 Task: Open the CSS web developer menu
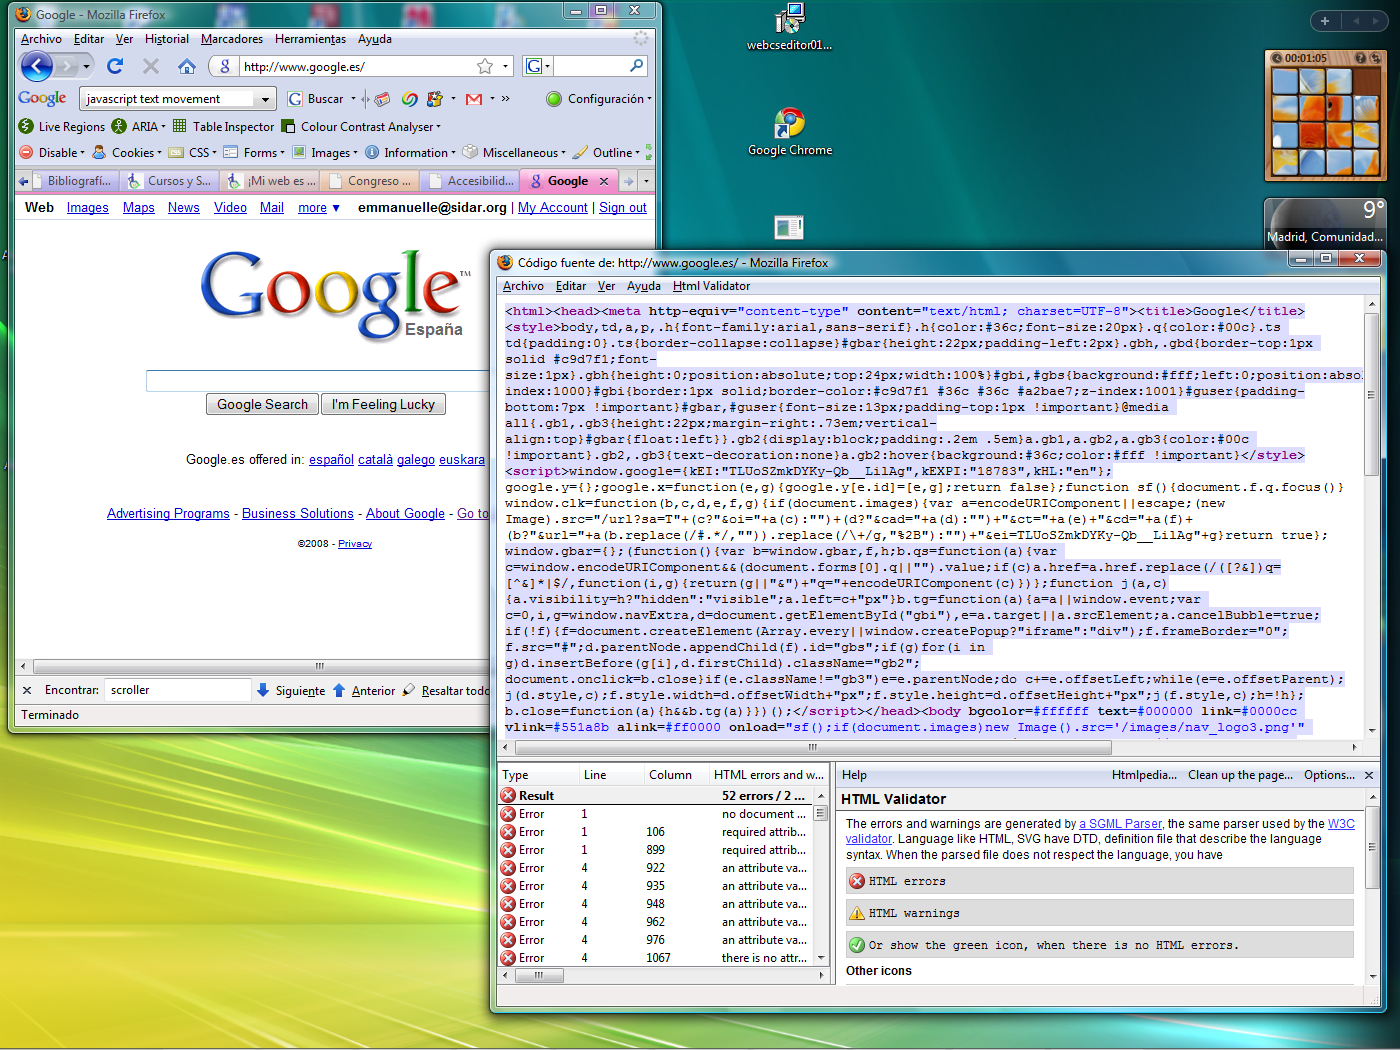click(x=193, y=152)
